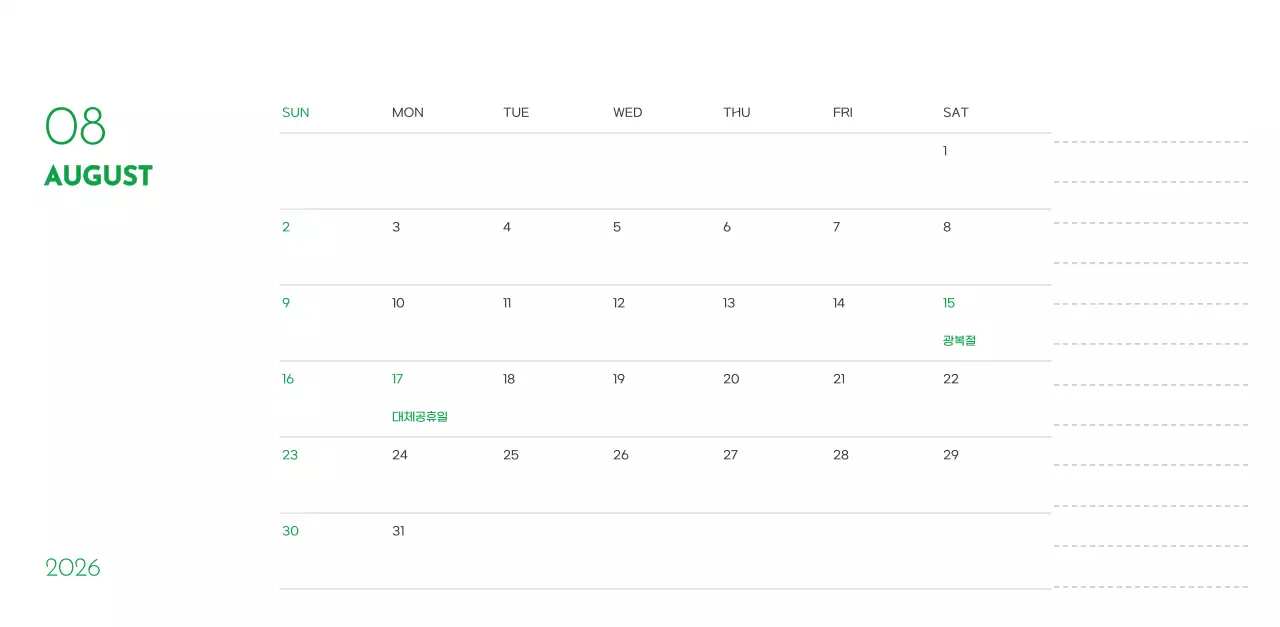Select August 15 on the calendar
The image size is (1280, 627).
[949, 303]
